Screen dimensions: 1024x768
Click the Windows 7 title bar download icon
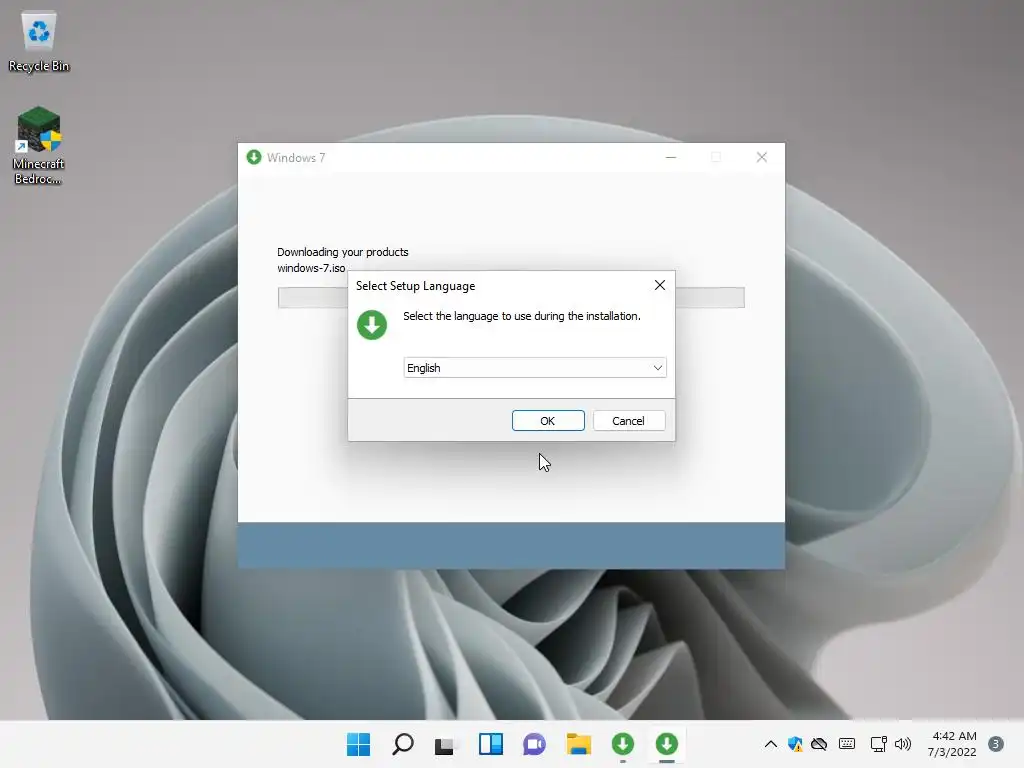click(x=254, y=157)
